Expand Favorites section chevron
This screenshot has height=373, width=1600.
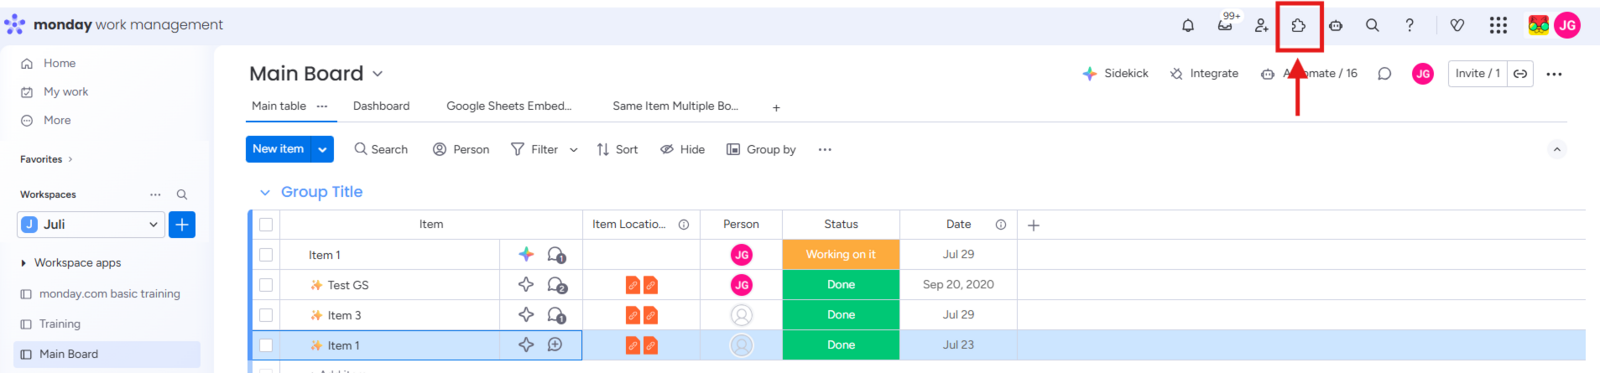(70, 159)
